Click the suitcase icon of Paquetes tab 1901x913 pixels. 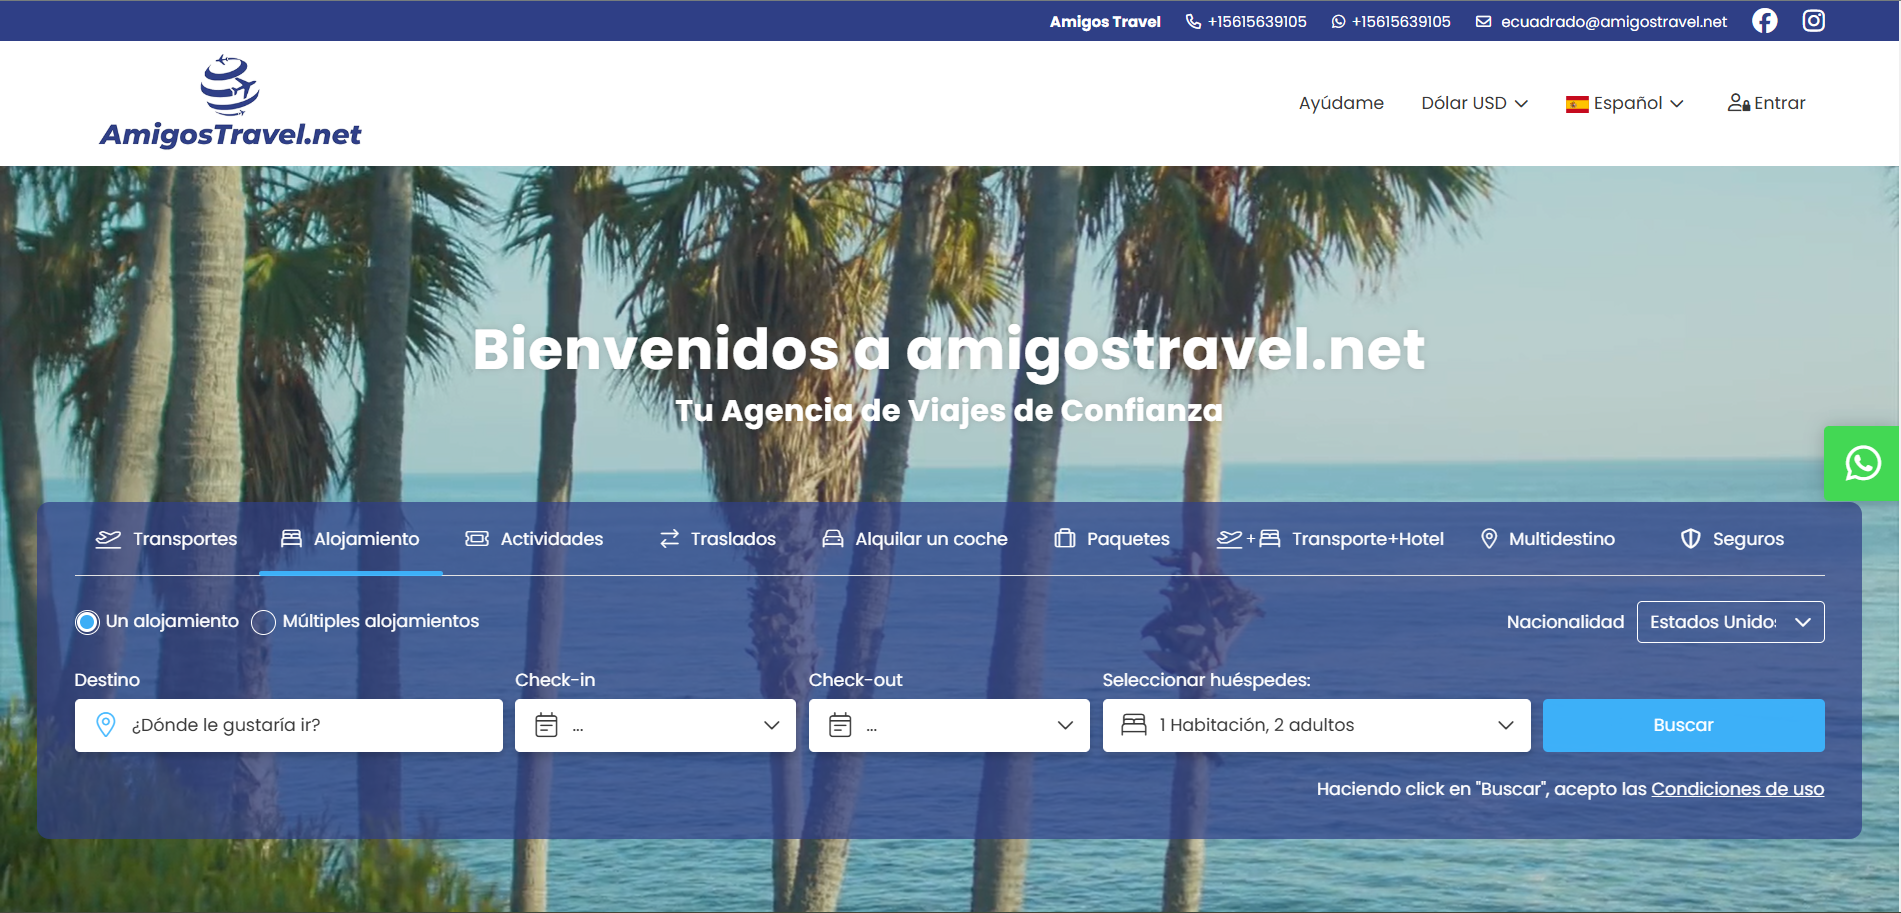pyautogui.click(x=1065, y=539)
